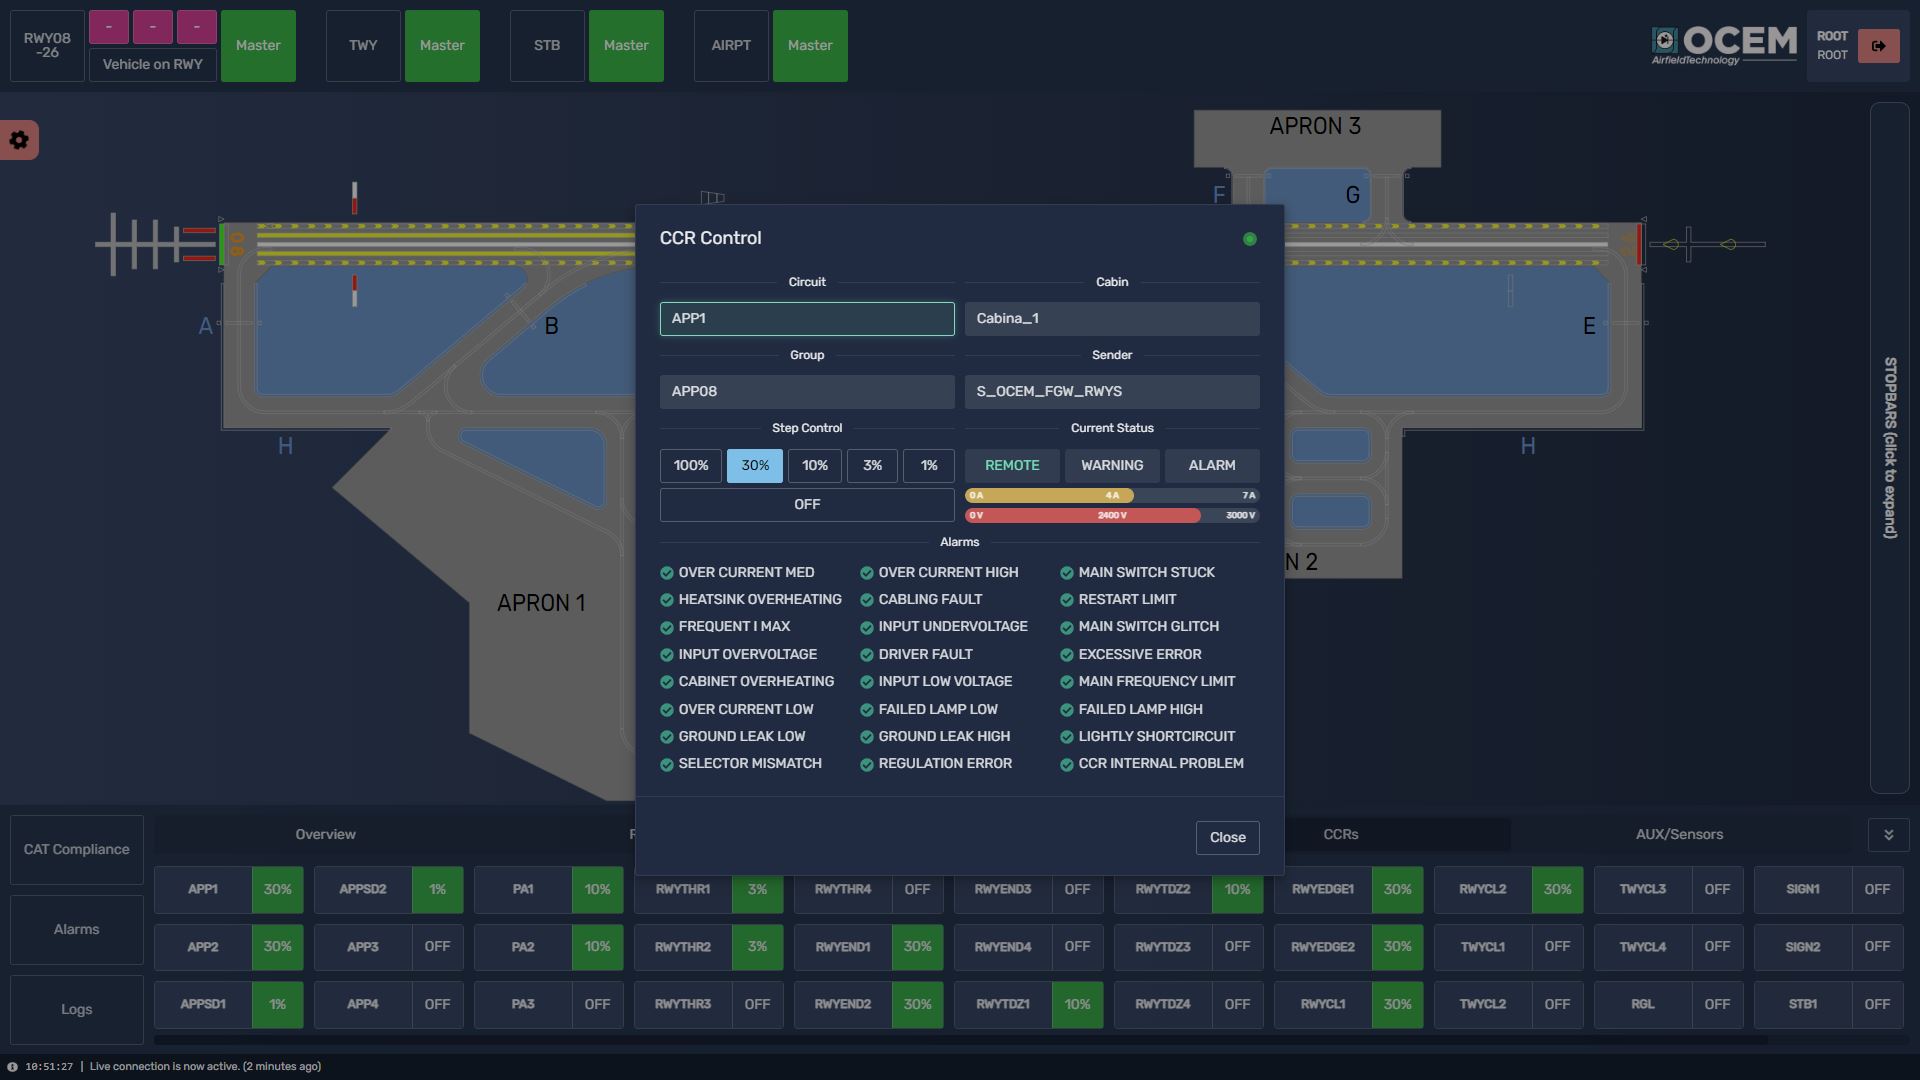Open the Logs tab

(76, 1009)
